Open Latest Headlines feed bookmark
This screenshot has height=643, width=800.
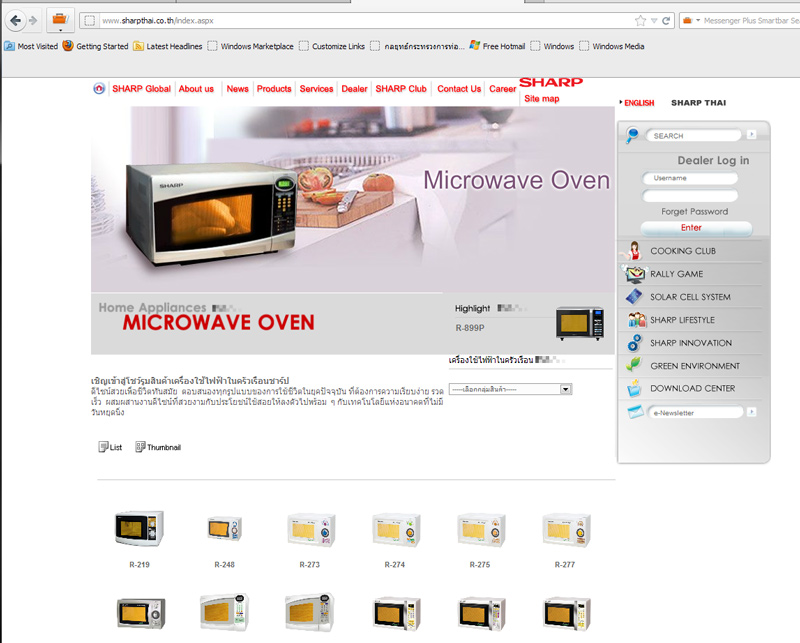(x=167, y=46)
